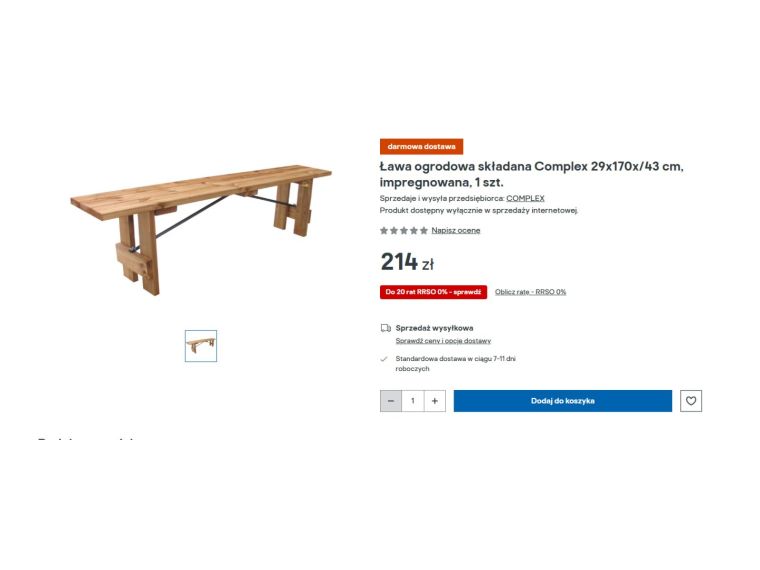The height and width of the screenshot is (570, 760).
Task: Increase quantity with the plus button
Action: (435, 401)
